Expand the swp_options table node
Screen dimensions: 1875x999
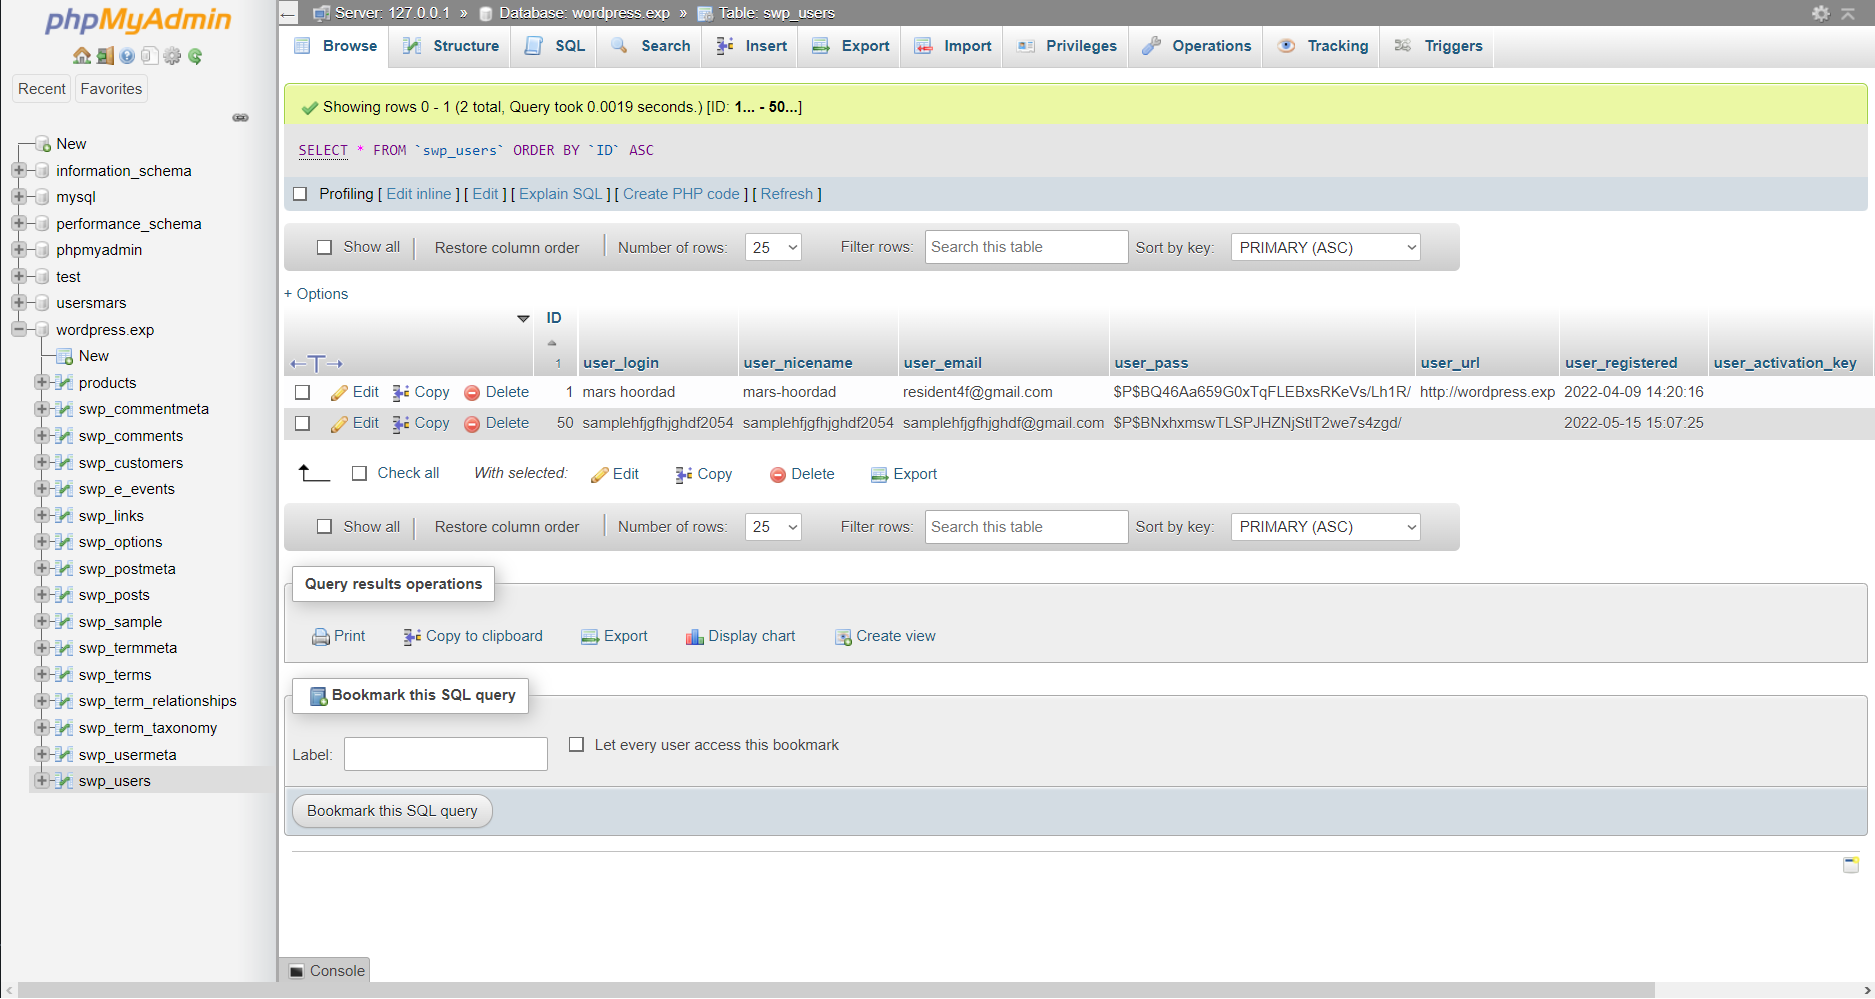point(42,542)
